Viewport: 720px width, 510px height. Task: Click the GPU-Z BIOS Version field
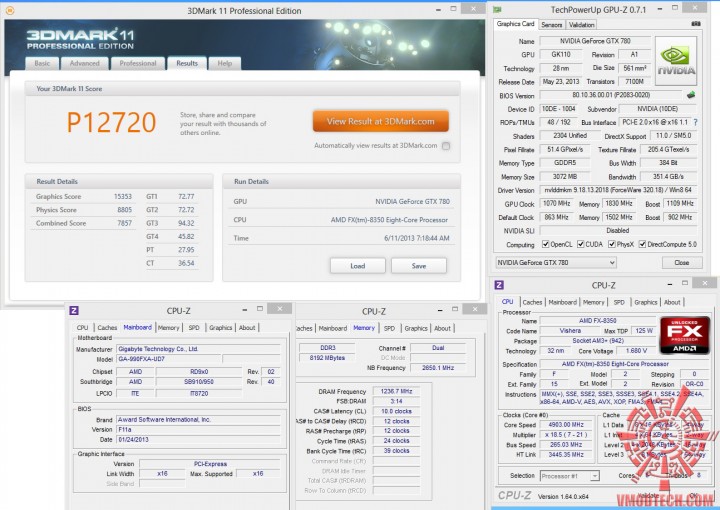click(611, 95)
